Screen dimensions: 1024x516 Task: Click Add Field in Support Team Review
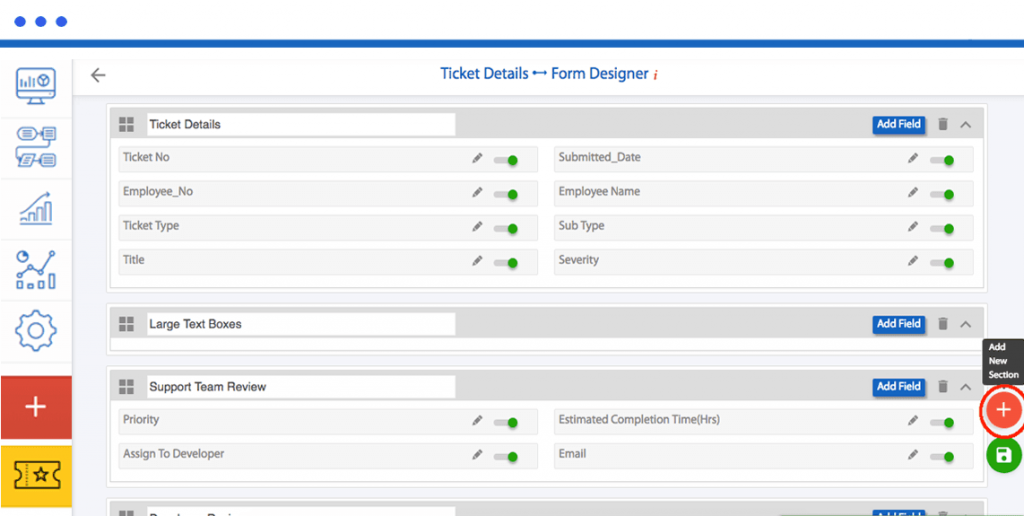(898, 387)
